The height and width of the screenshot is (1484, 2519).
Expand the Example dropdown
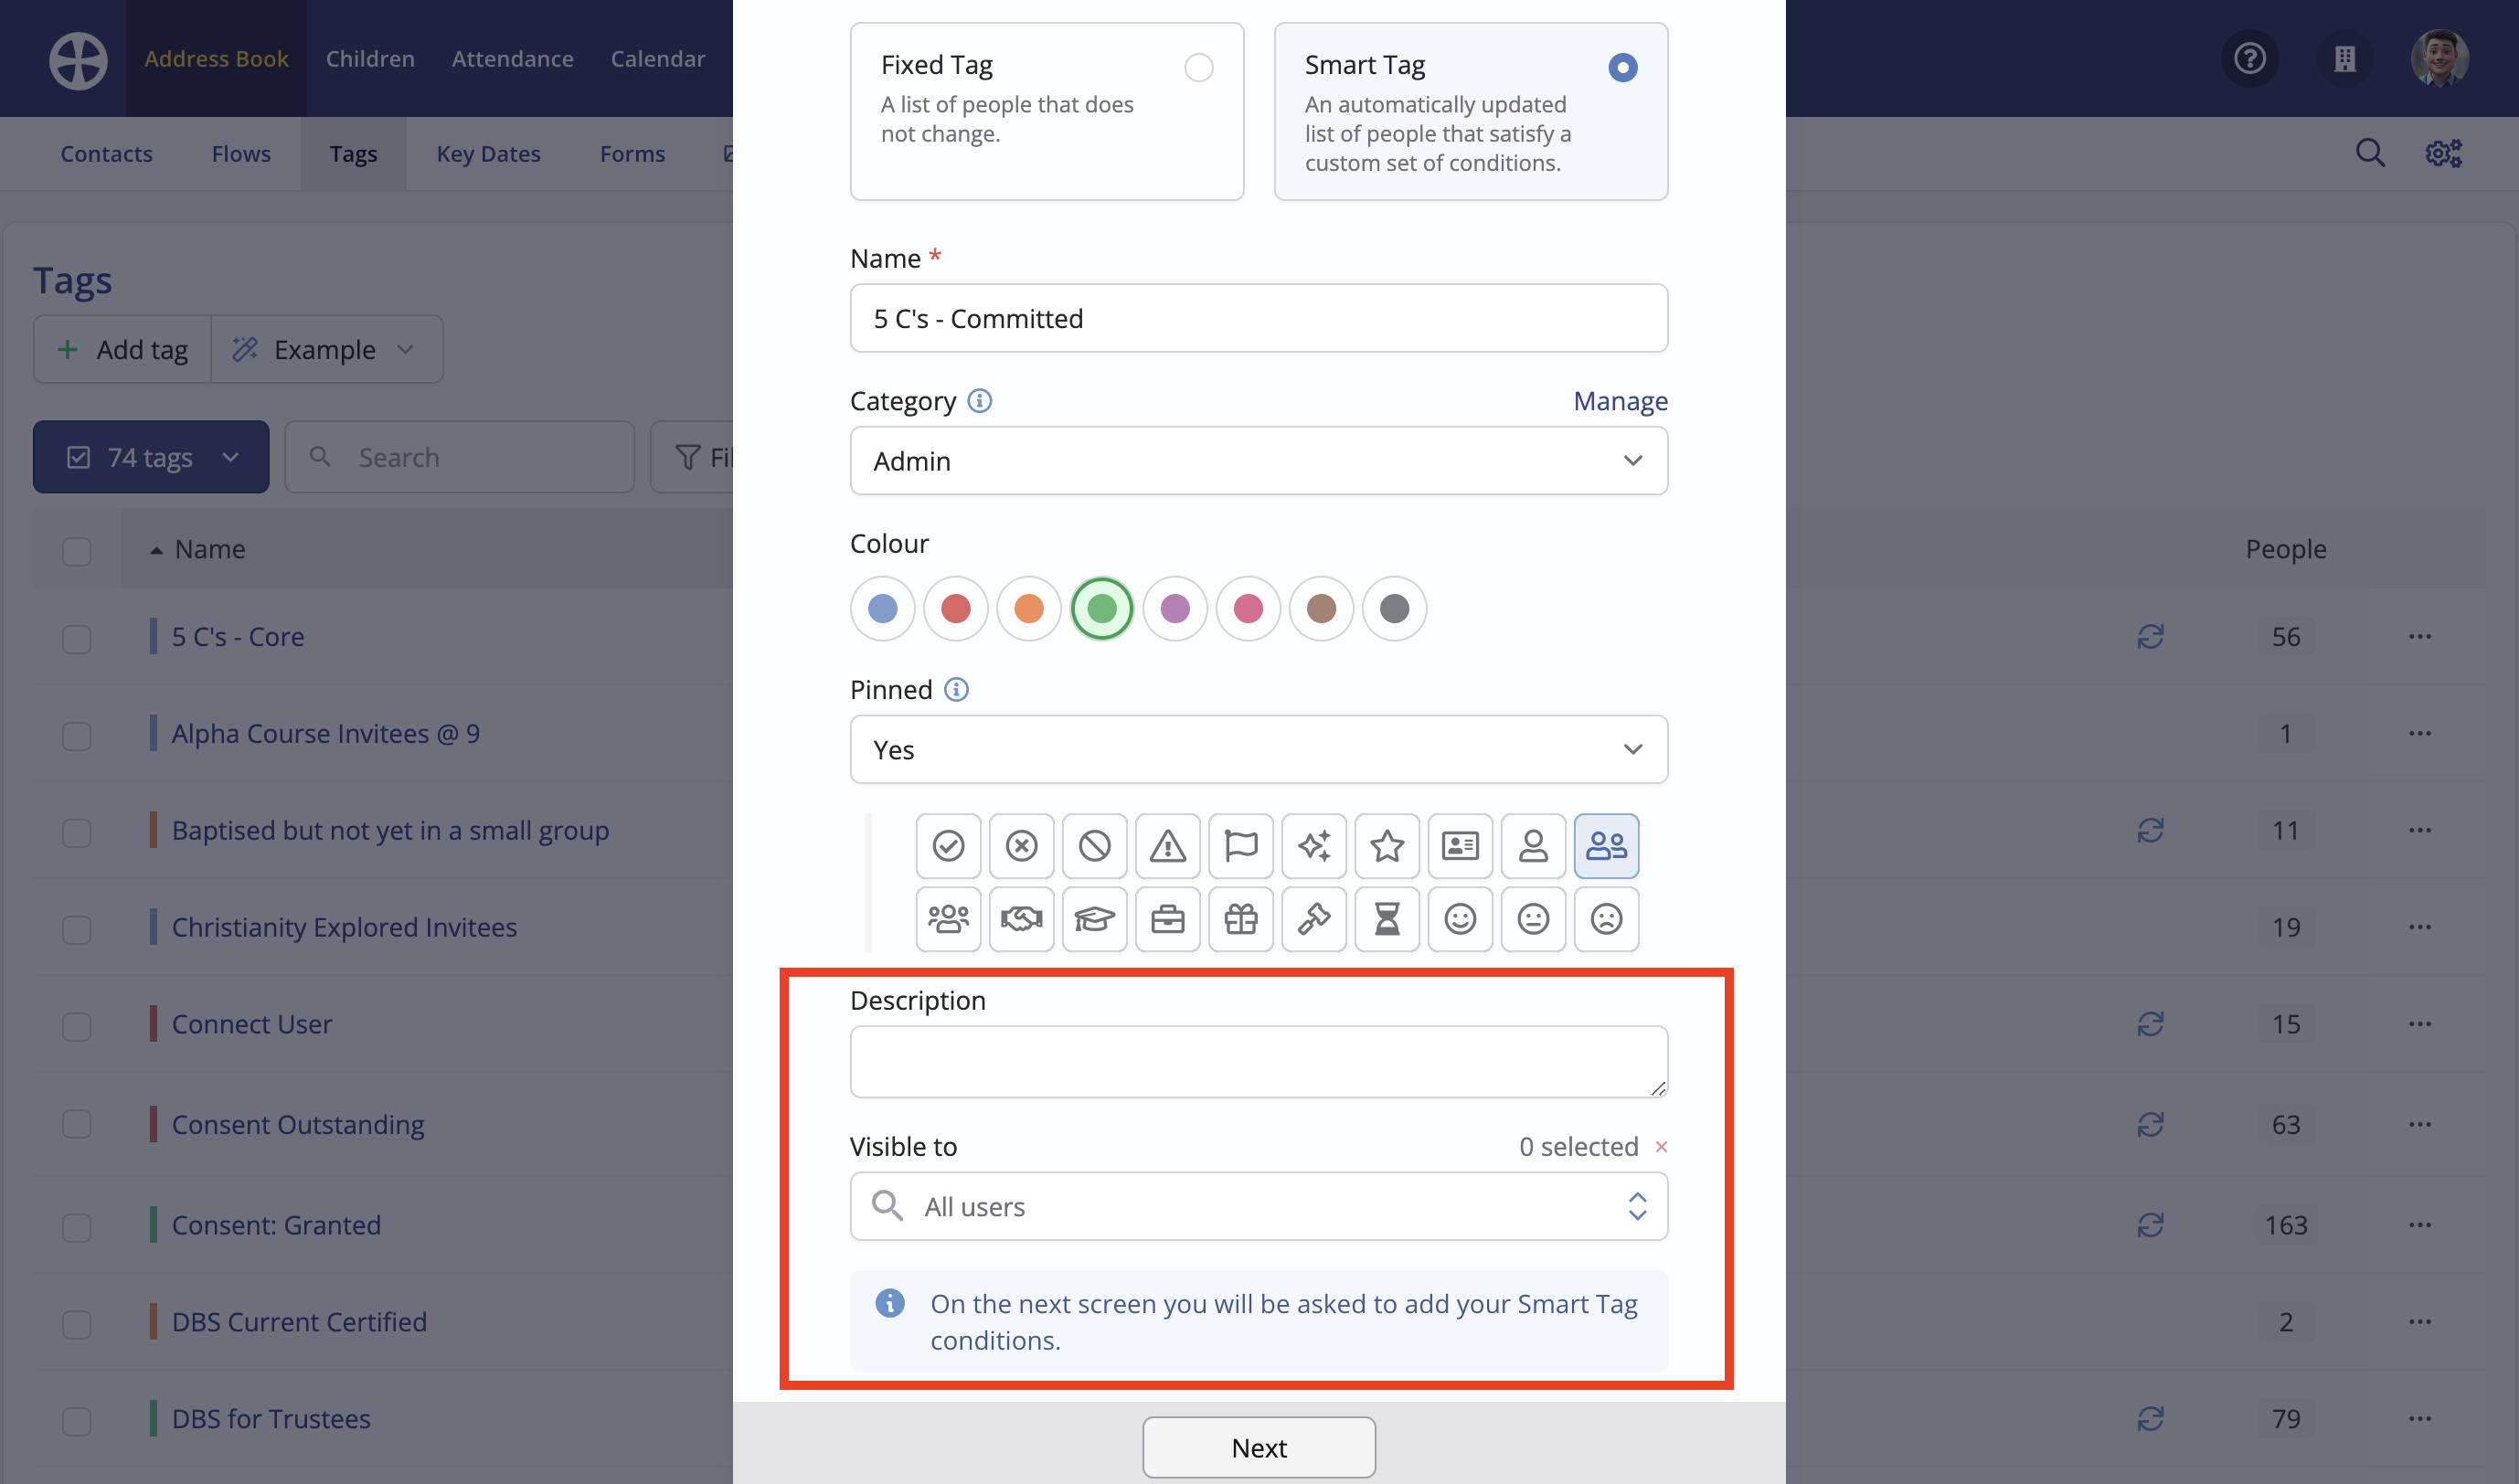pyautogui.click(x=326, y=349)
